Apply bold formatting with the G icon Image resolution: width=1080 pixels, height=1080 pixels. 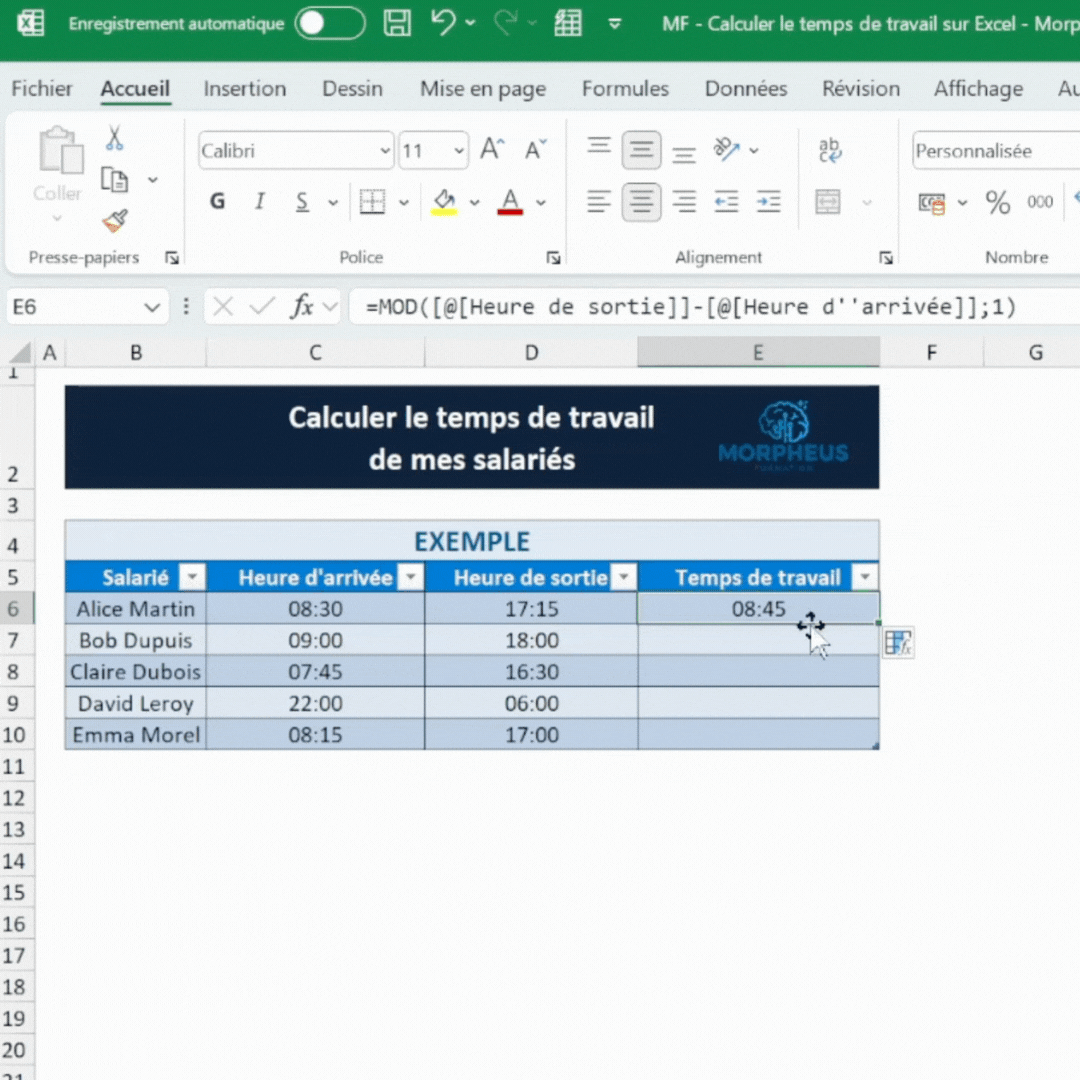pos(216,201)
